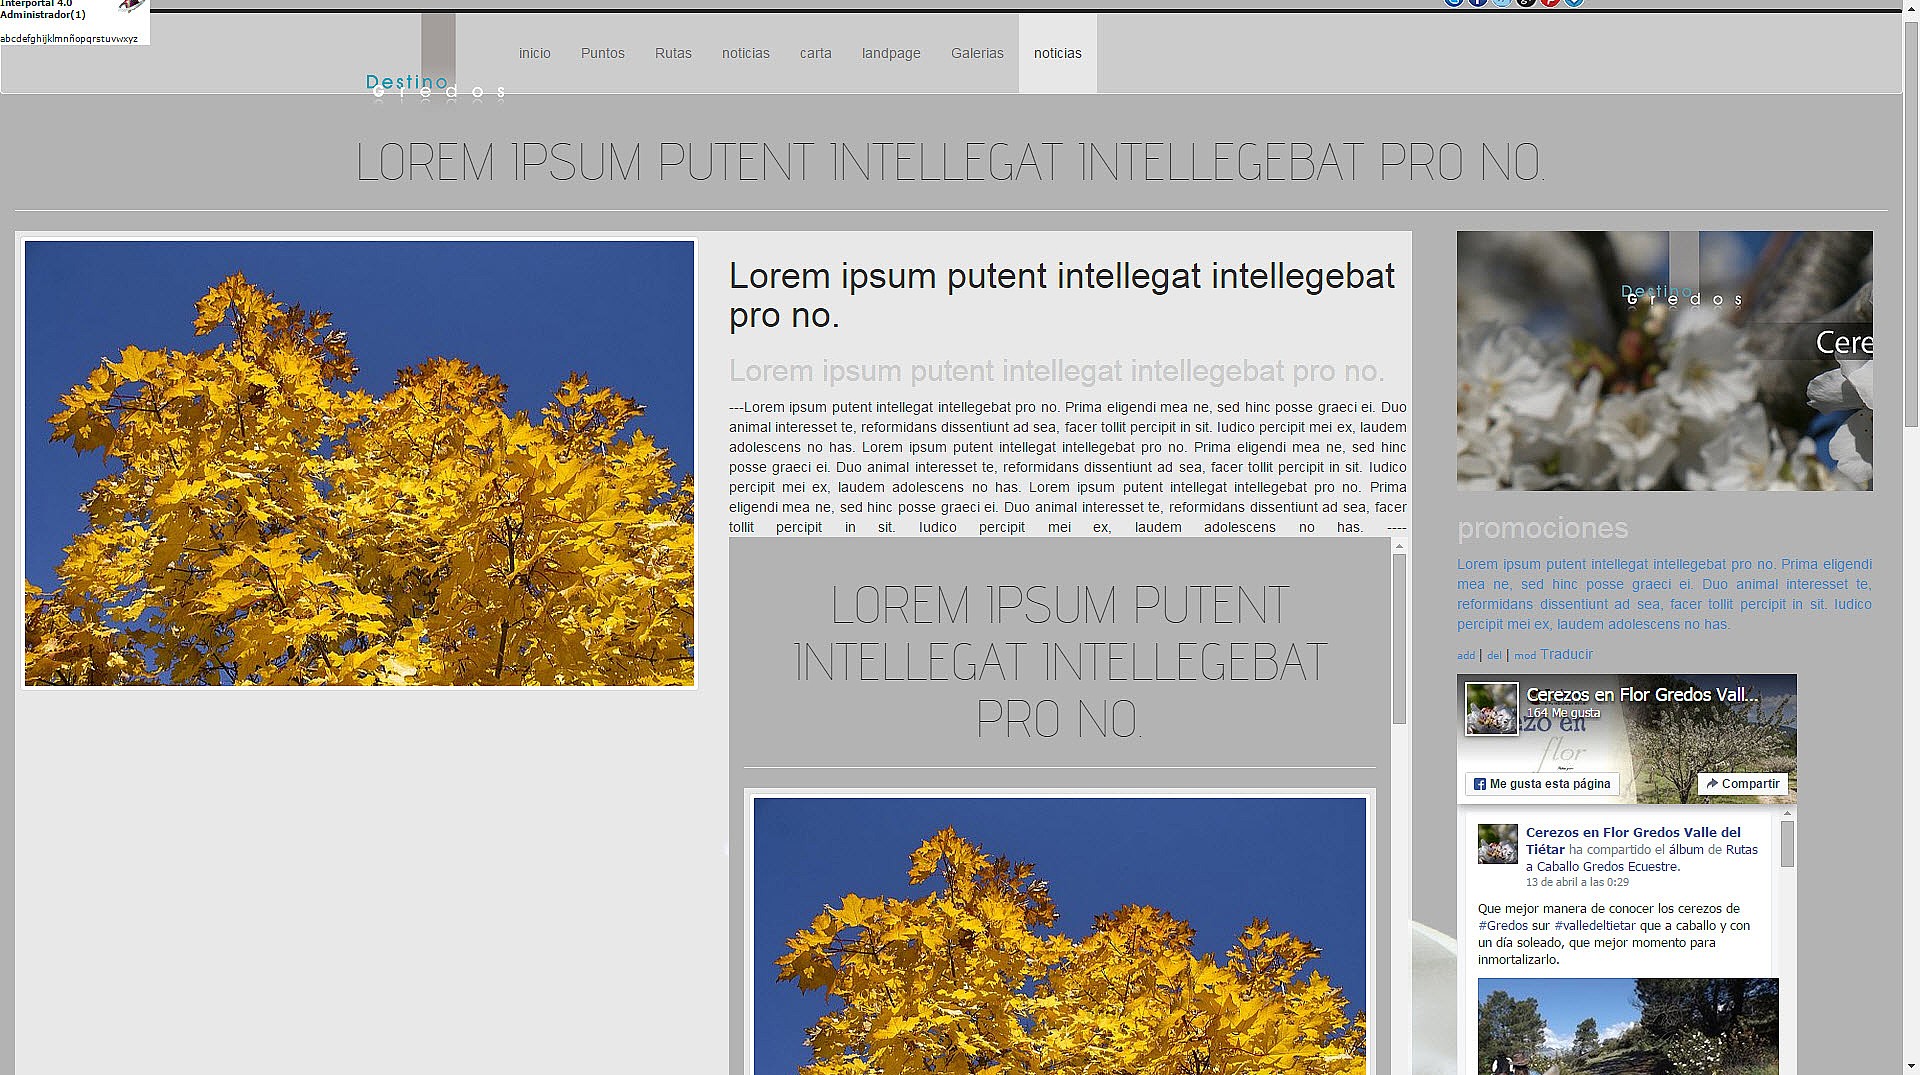Click the Facebook f icon in like button
The width and height of the screenshot is (1920, 1075).
[x=1480, y=784]
